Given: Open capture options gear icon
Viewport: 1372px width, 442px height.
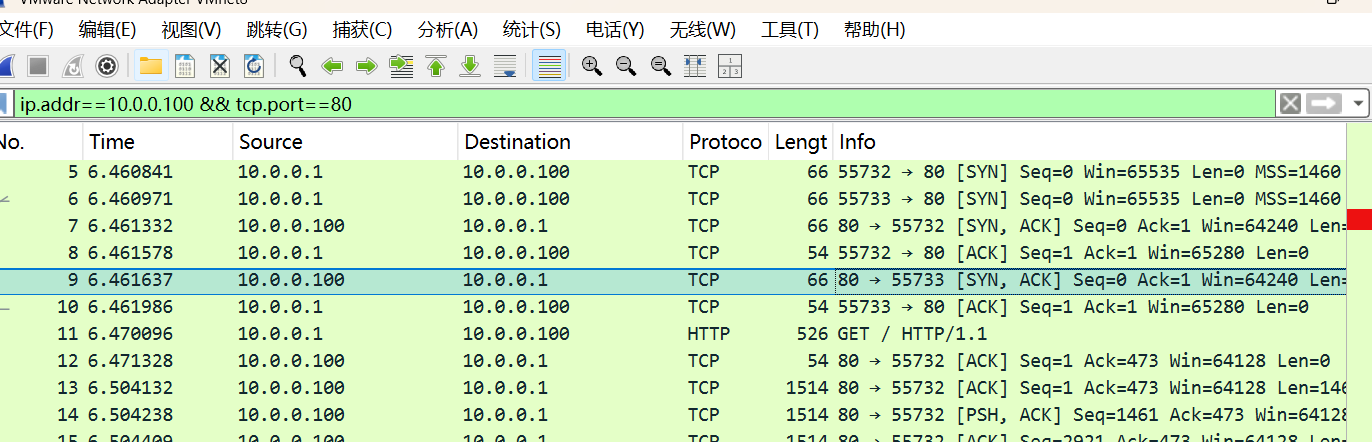Looking at the screenshot, I should coord(107,67).
